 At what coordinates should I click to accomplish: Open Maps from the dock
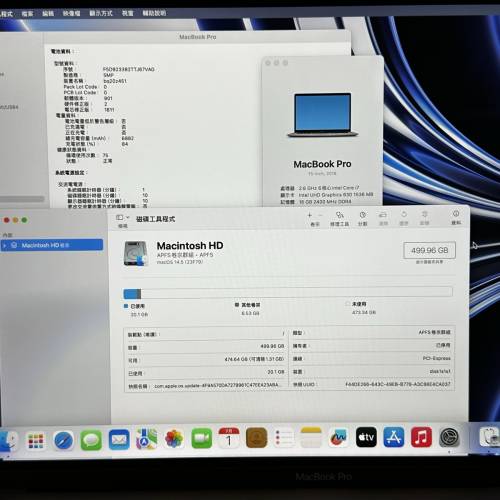click(146, 439)
